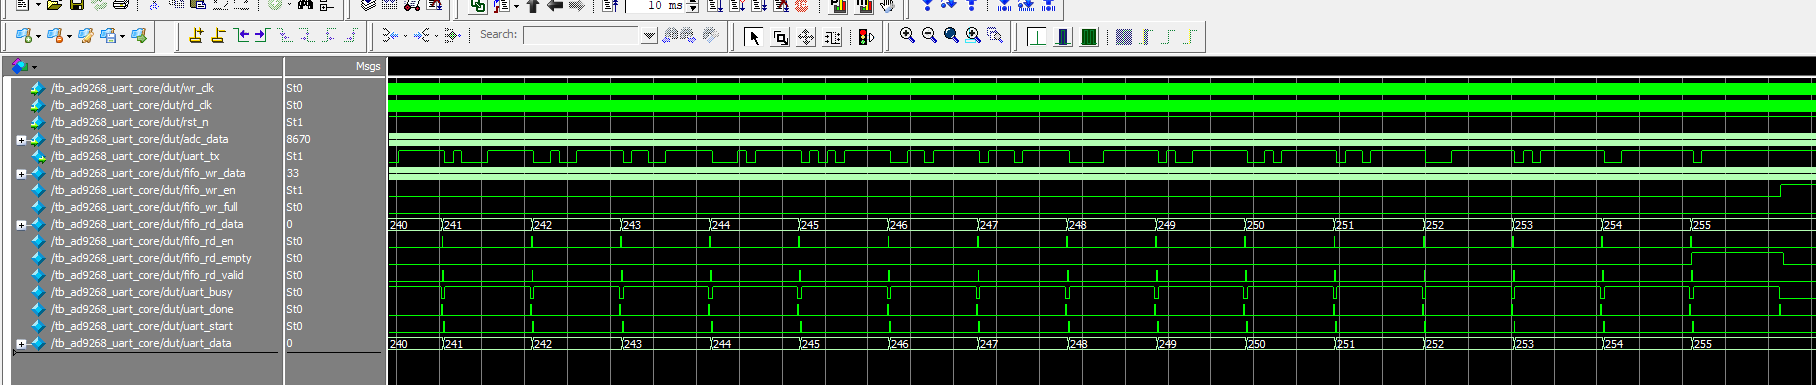Viewport: 1816px width, 385px height.
Task: Click the Restart simulation icon
Action: pyautogui.click(x=610, y=5)
